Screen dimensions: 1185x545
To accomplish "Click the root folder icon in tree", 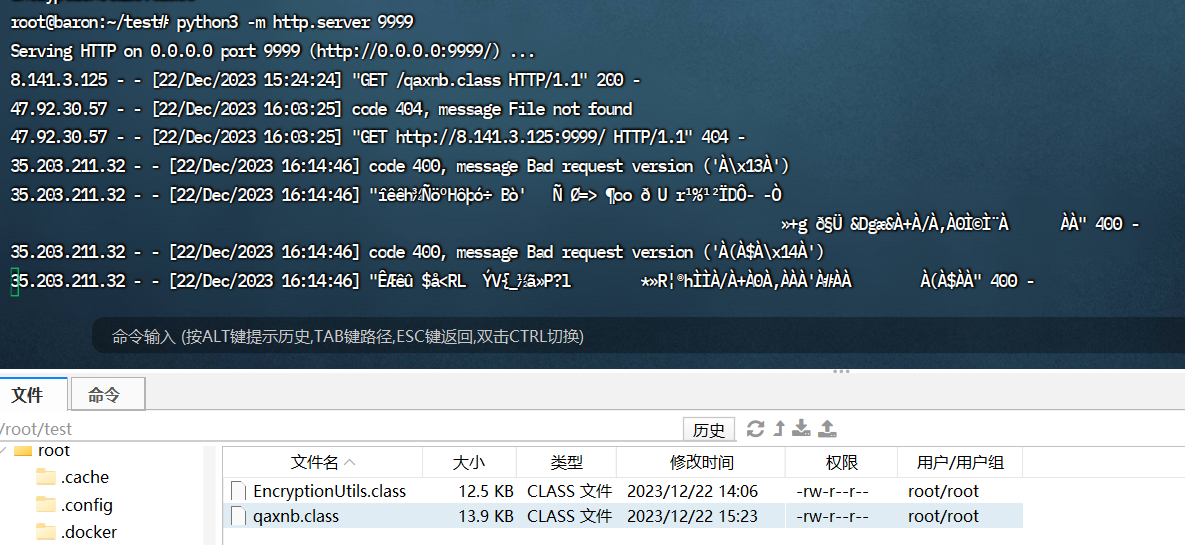I will click(x=23, y=451).
